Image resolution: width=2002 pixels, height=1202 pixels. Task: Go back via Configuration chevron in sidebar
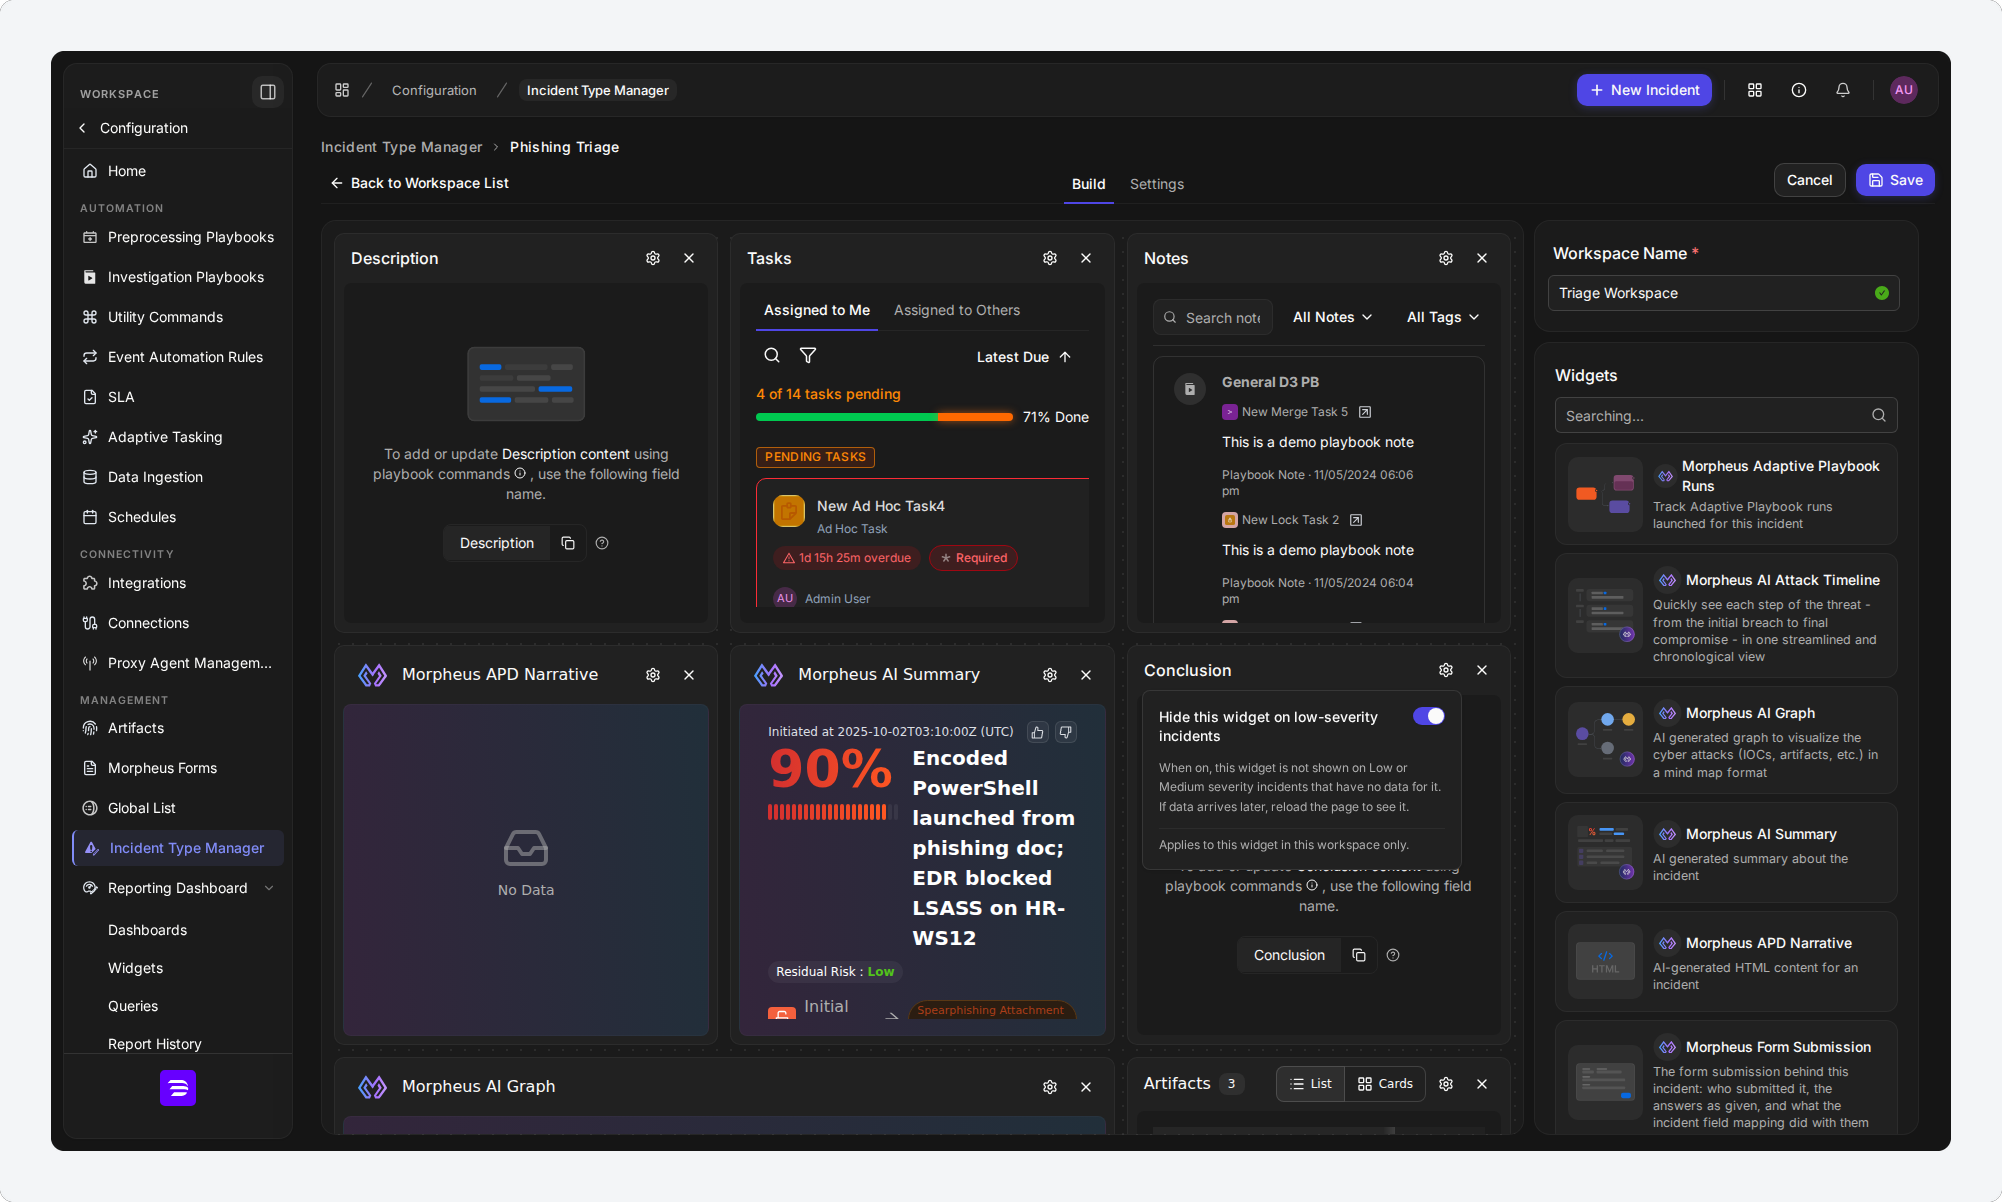pos(83,128)
